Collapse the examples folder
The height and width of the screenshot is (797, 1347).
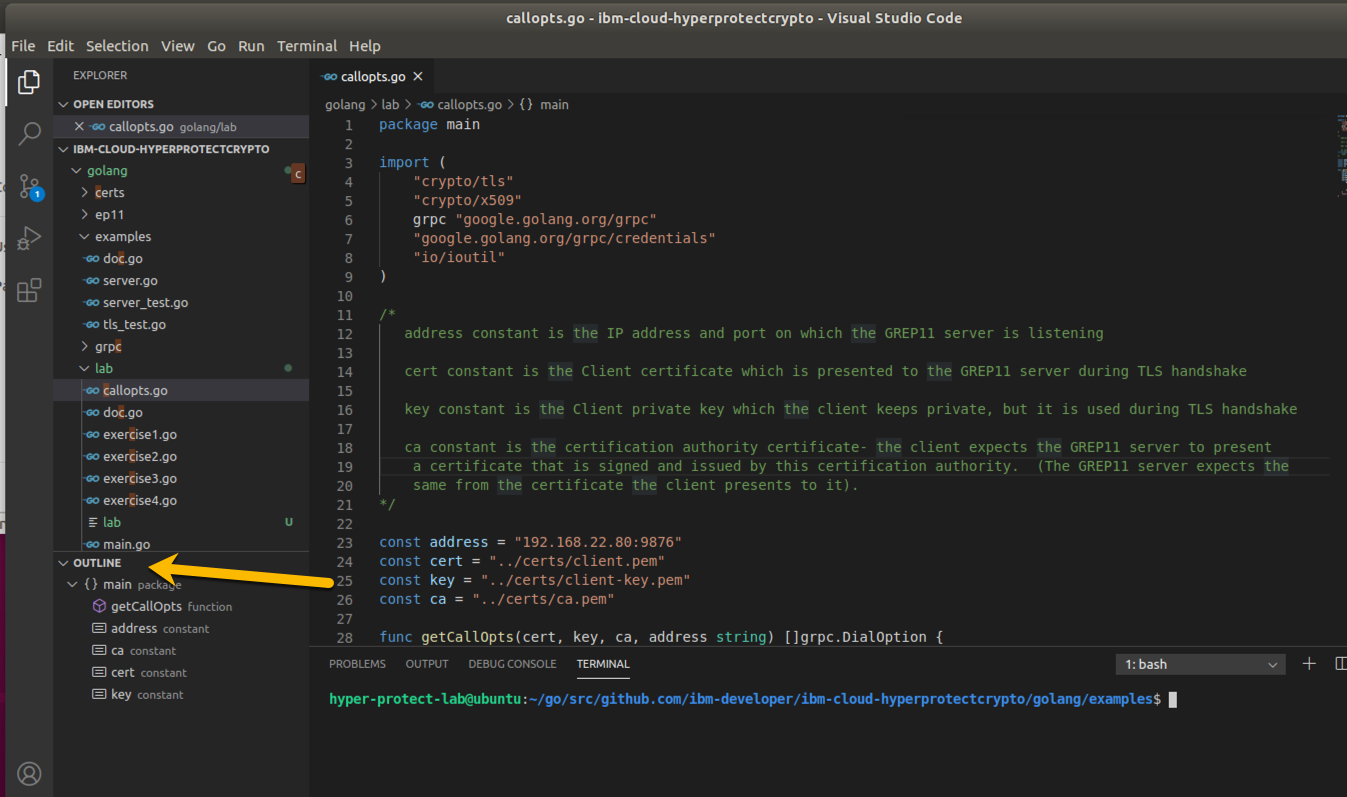(84, 237)
